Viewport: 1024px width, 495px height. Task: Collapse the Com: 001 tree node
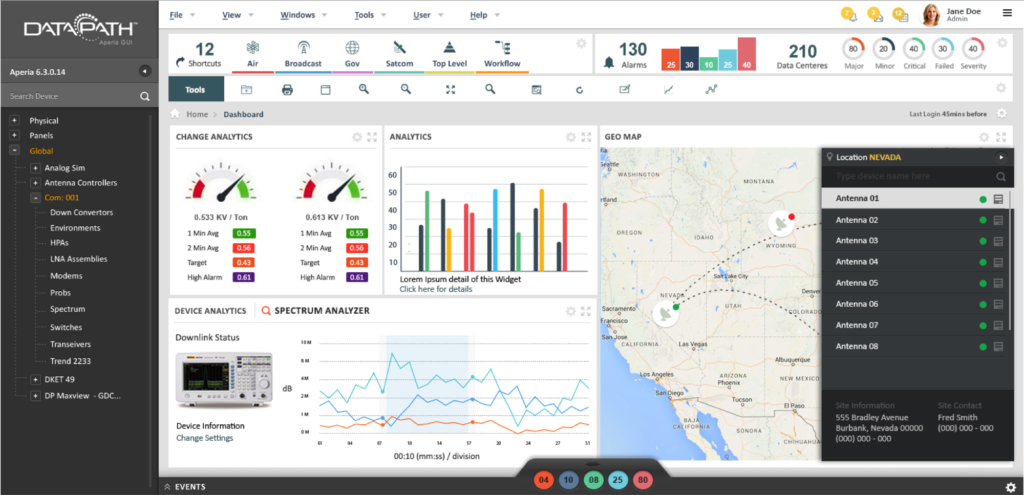coord(35,198)
